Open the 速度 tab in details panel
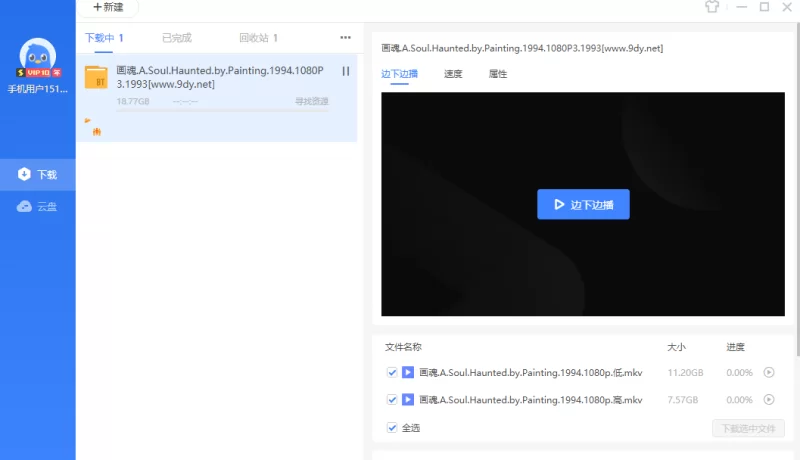800x460 pixels. (x=453, y=74)
